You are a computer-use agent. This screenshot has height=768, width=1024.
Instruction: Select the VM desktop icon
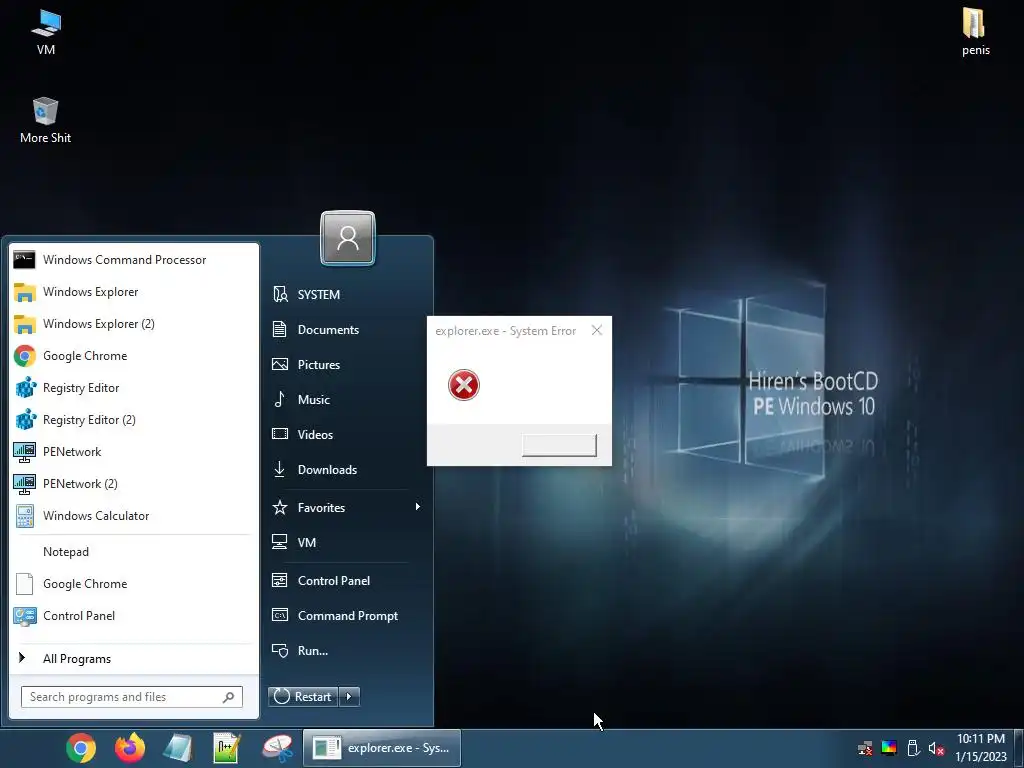(x=46, y=33)
